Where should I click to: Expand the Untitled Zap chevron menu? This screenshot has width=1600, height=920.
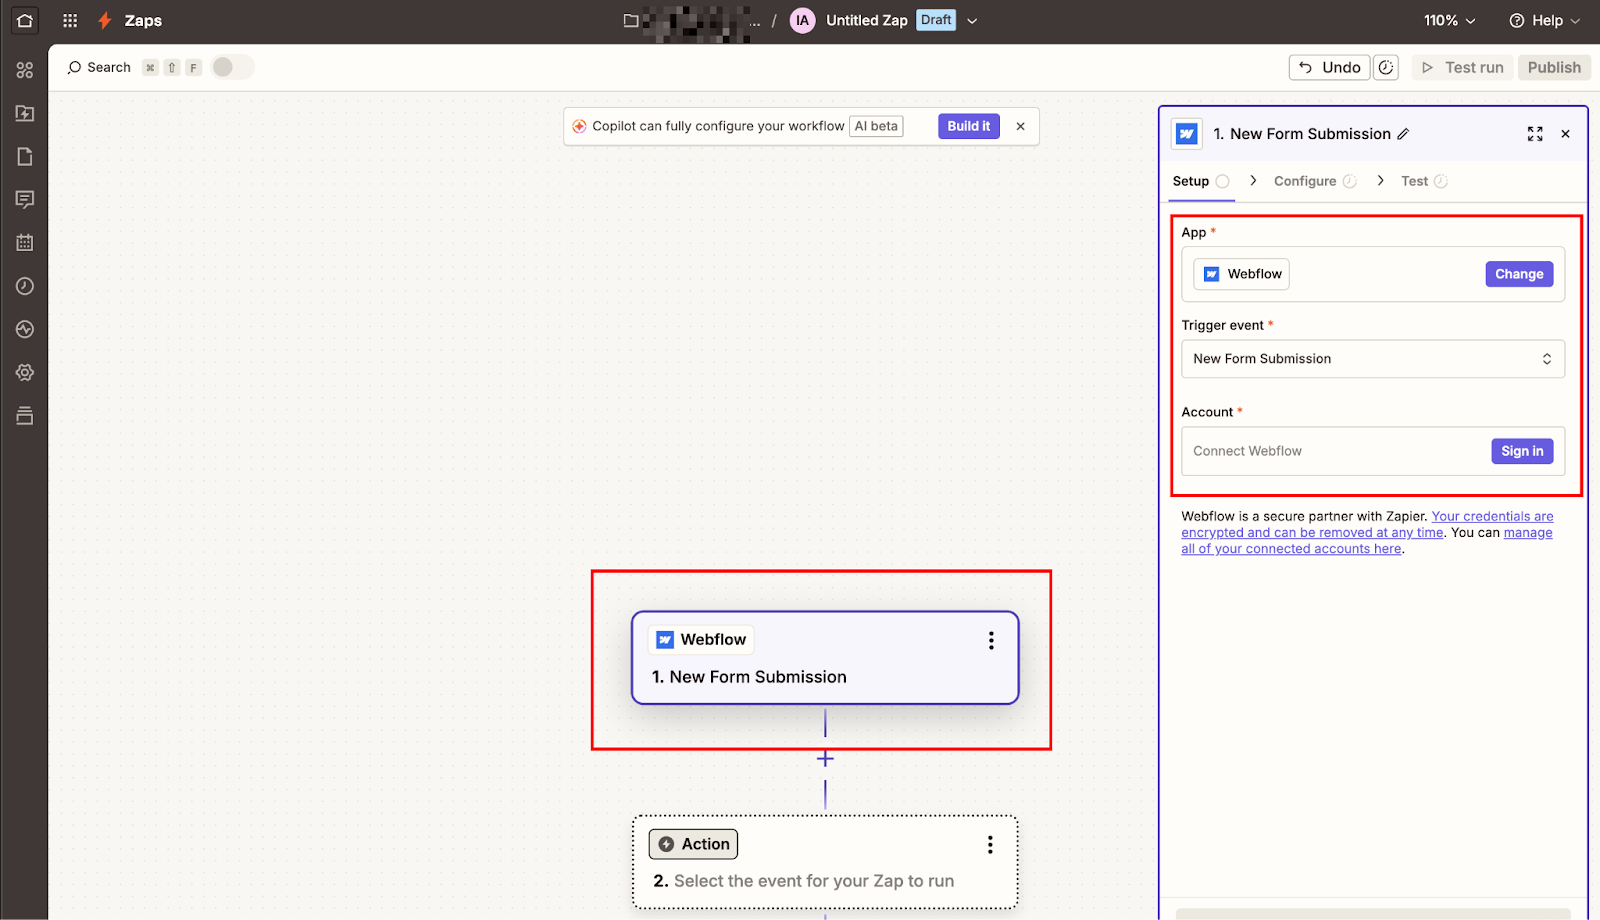click(972, 21)
